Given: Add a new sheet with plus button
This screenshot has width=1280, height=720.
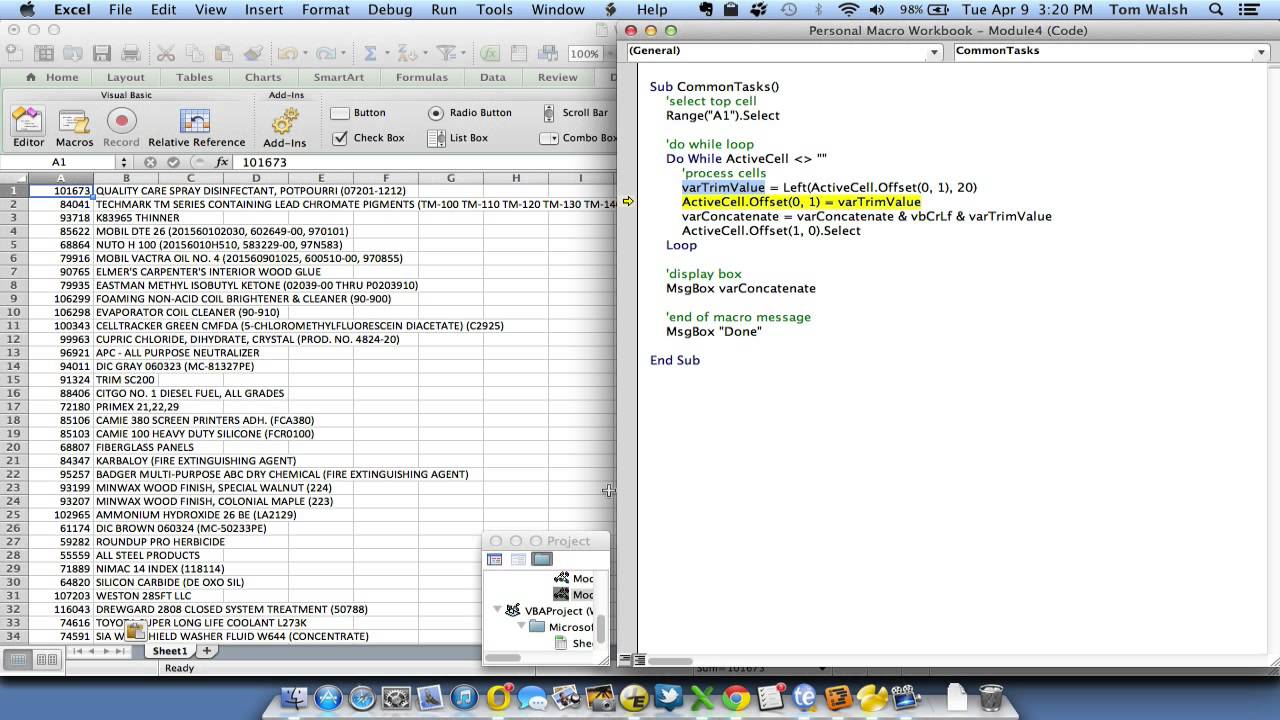Looking at the screenshot, I should 207,651.
